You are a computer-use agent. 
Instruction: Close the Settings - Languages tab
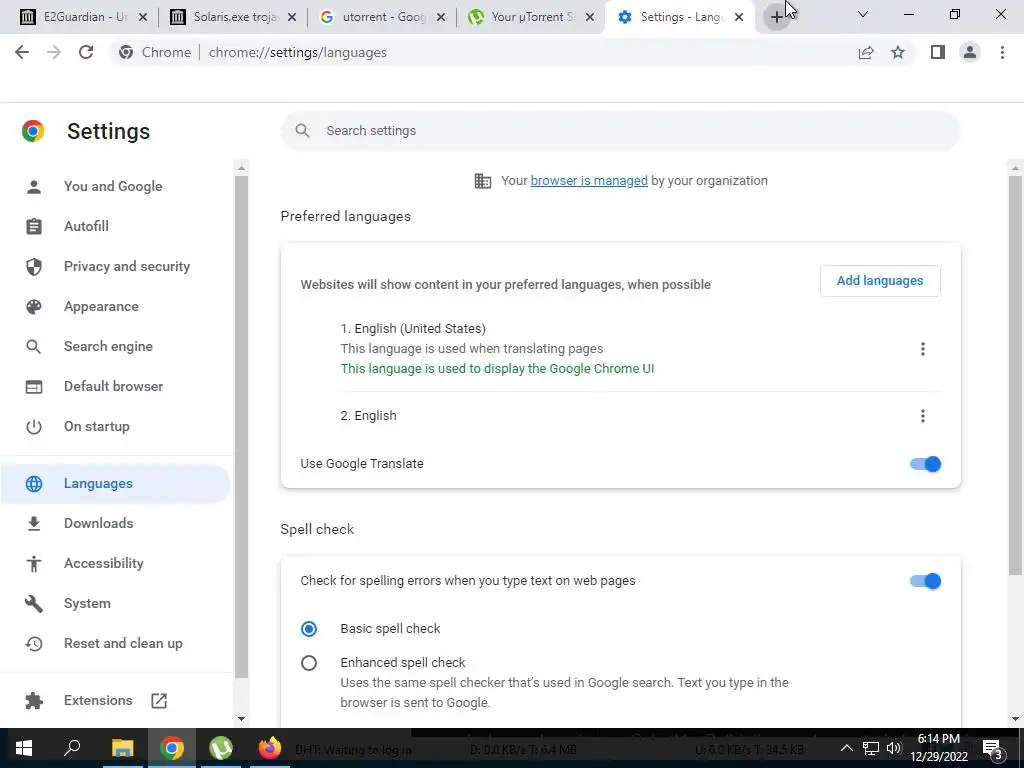tap(739, 17)
